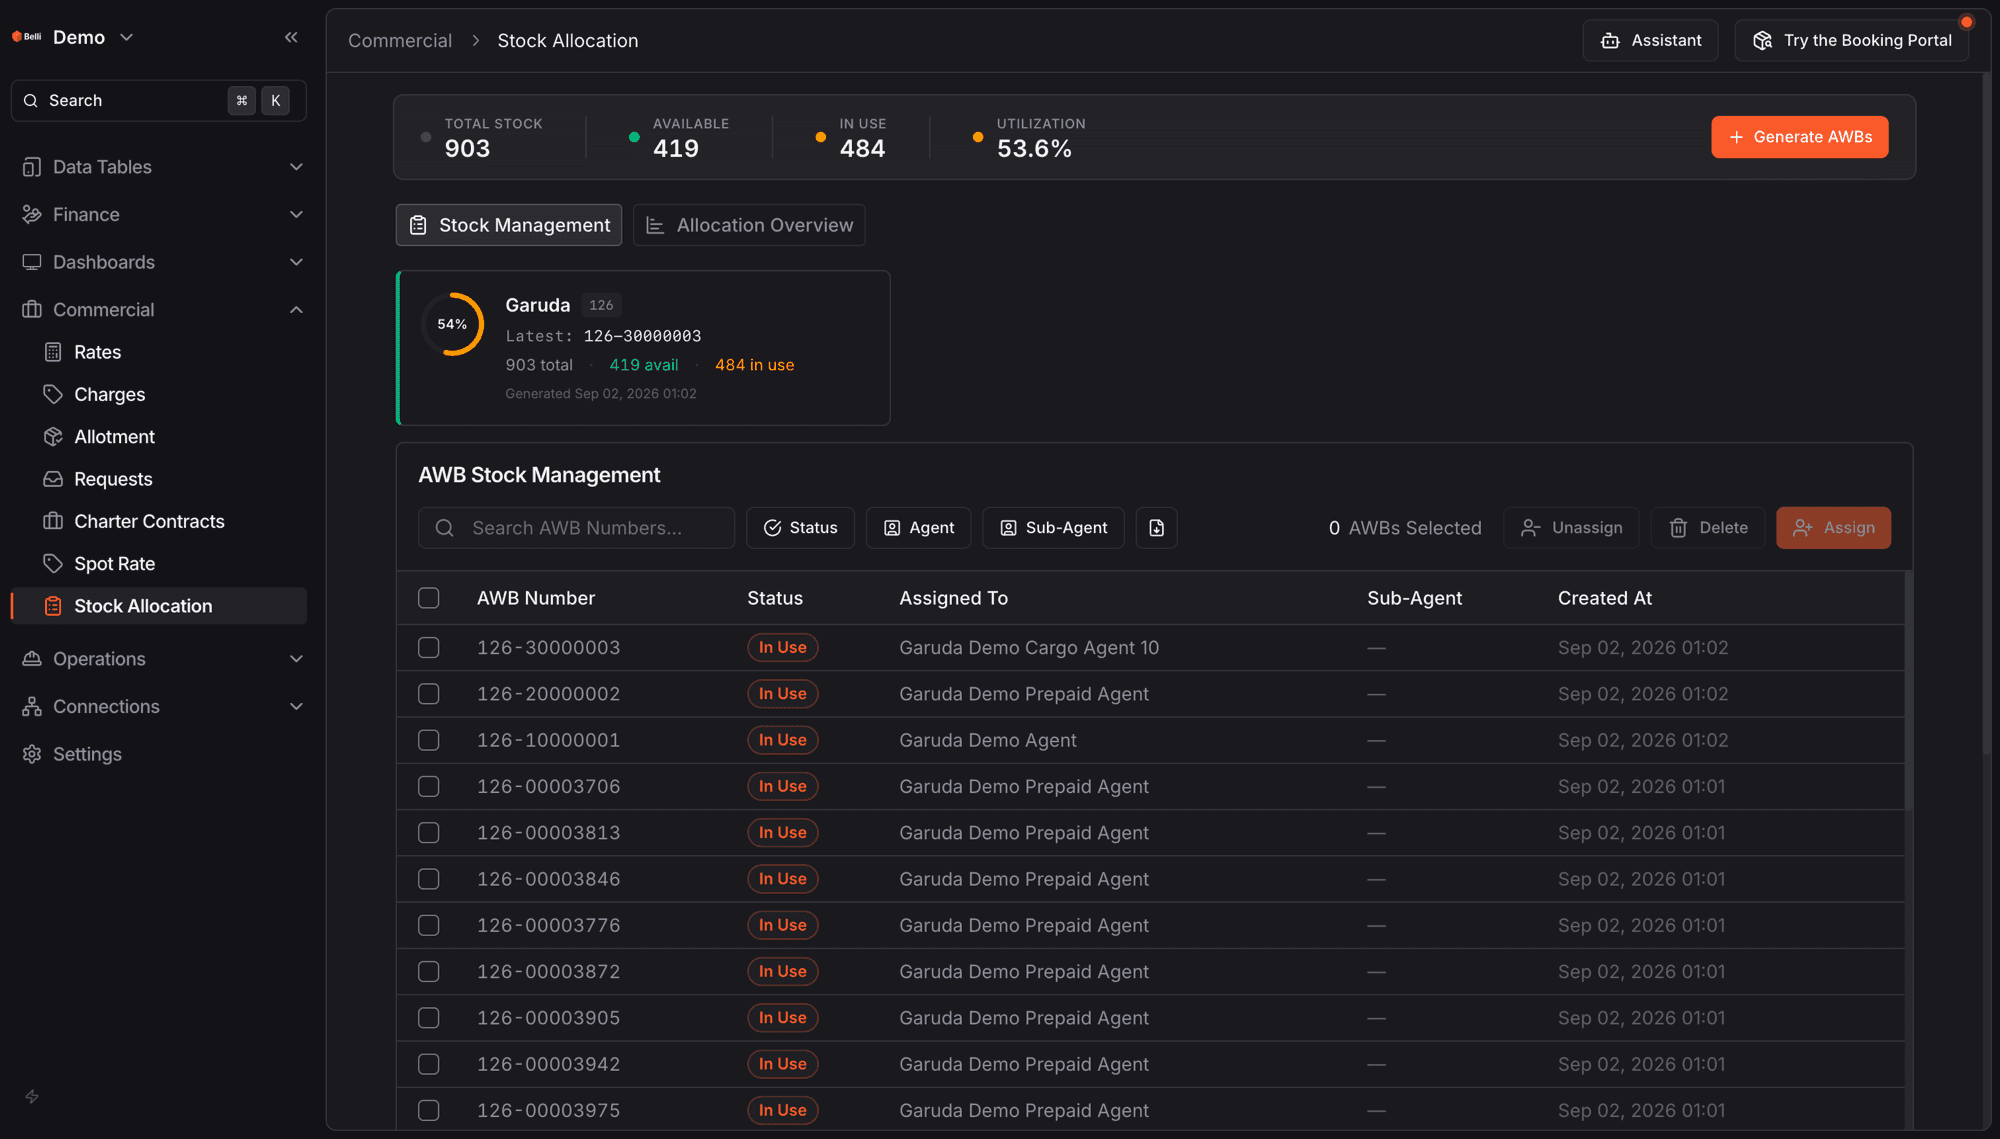Click the Spot Rate tag icon
Viewport: 2000px width, 1139px height.
click(53, 564)
